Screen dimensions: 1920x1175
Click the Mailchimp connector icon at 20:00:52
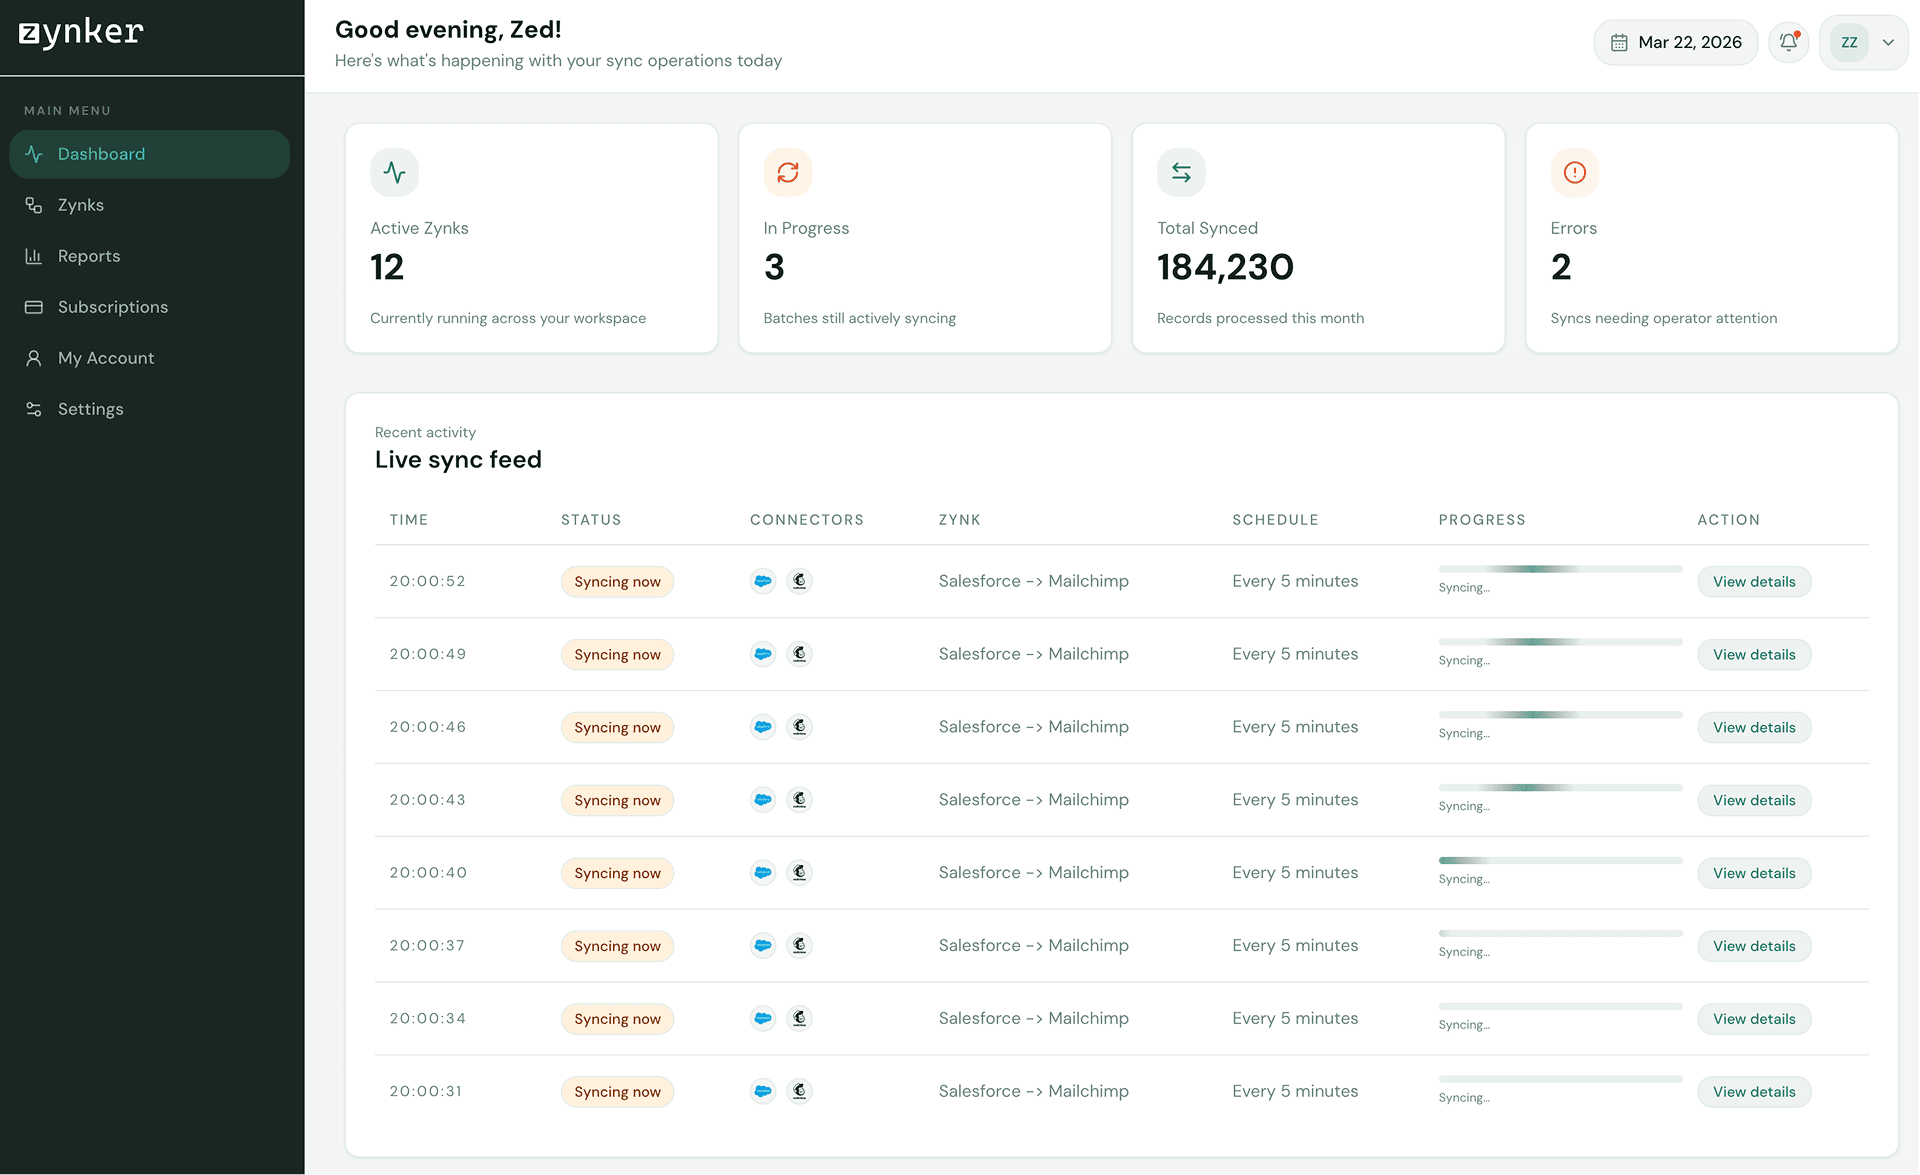coord(799,581)
